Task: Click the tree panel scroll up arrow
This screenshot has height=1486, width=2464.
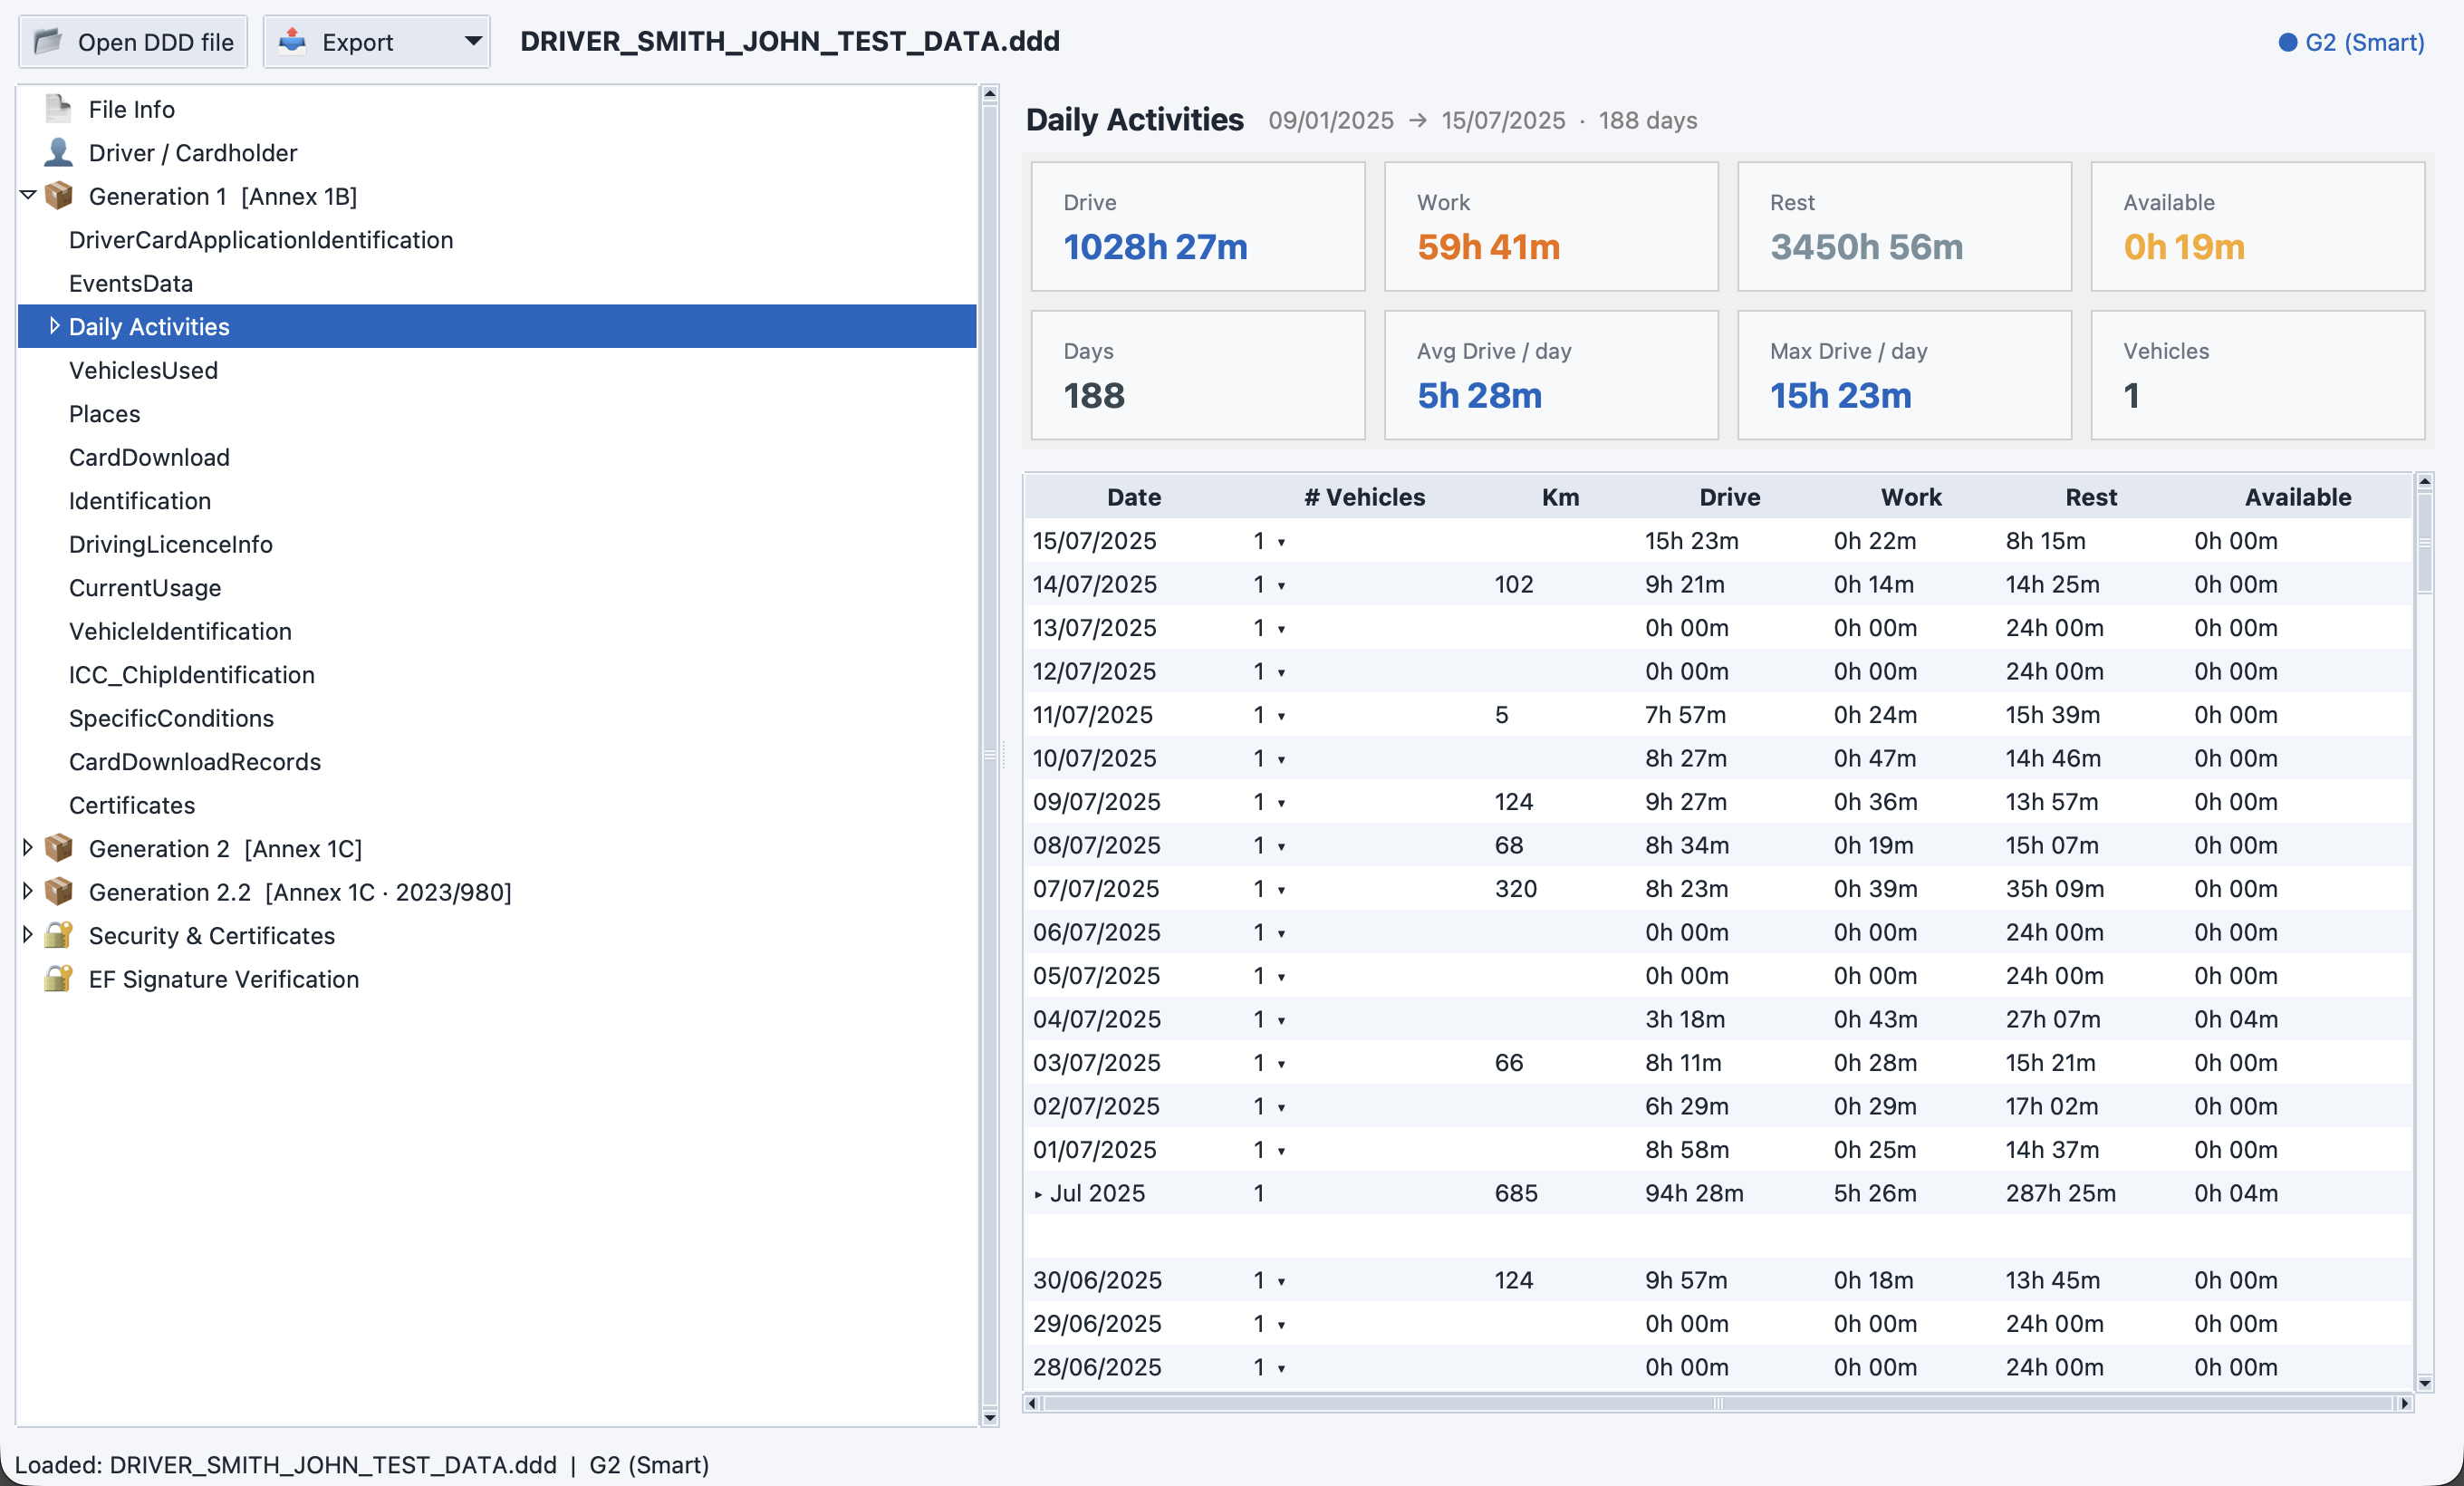Action: click(990, 94)
